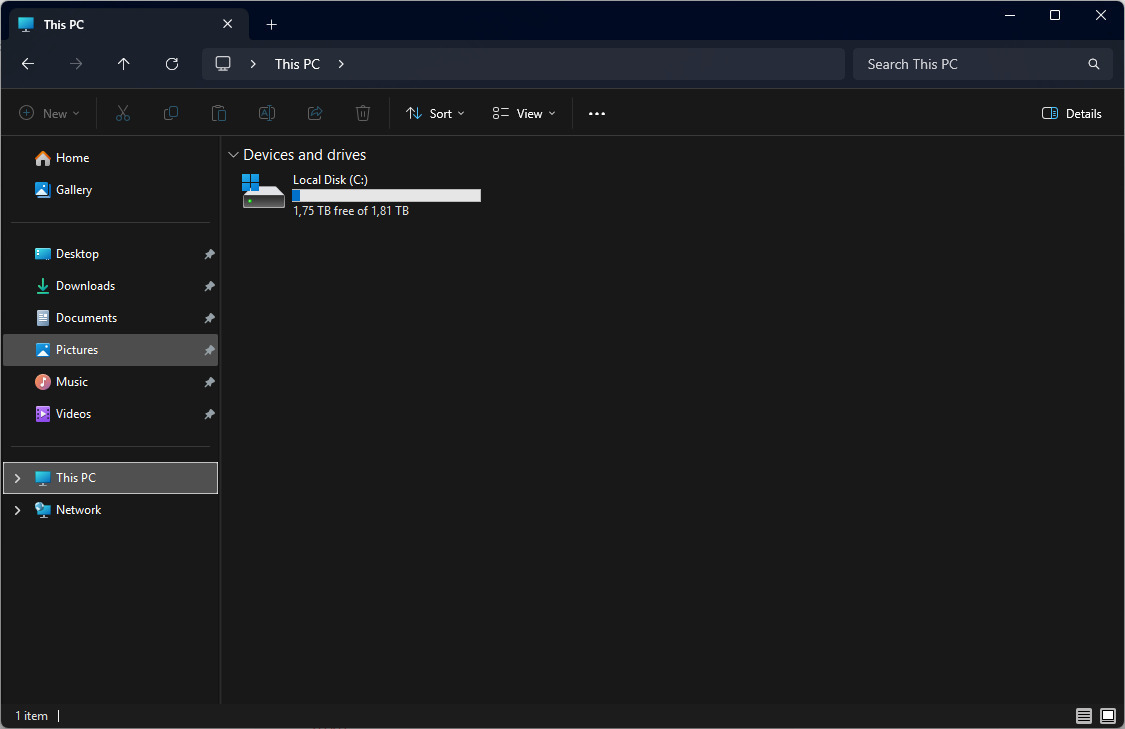The width and height of the screenshot is (1125, 729).
Task: Maximize the File Explorer window
Action: (1055, 15)
